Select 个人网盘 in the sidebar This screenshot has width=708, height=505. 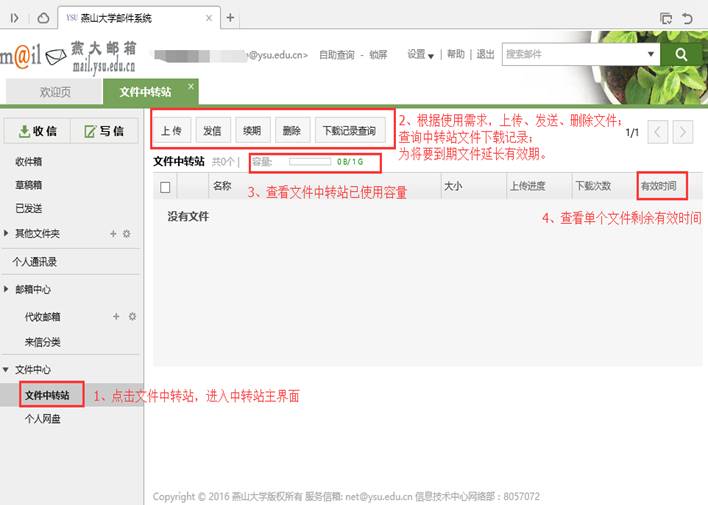[42, 421]
